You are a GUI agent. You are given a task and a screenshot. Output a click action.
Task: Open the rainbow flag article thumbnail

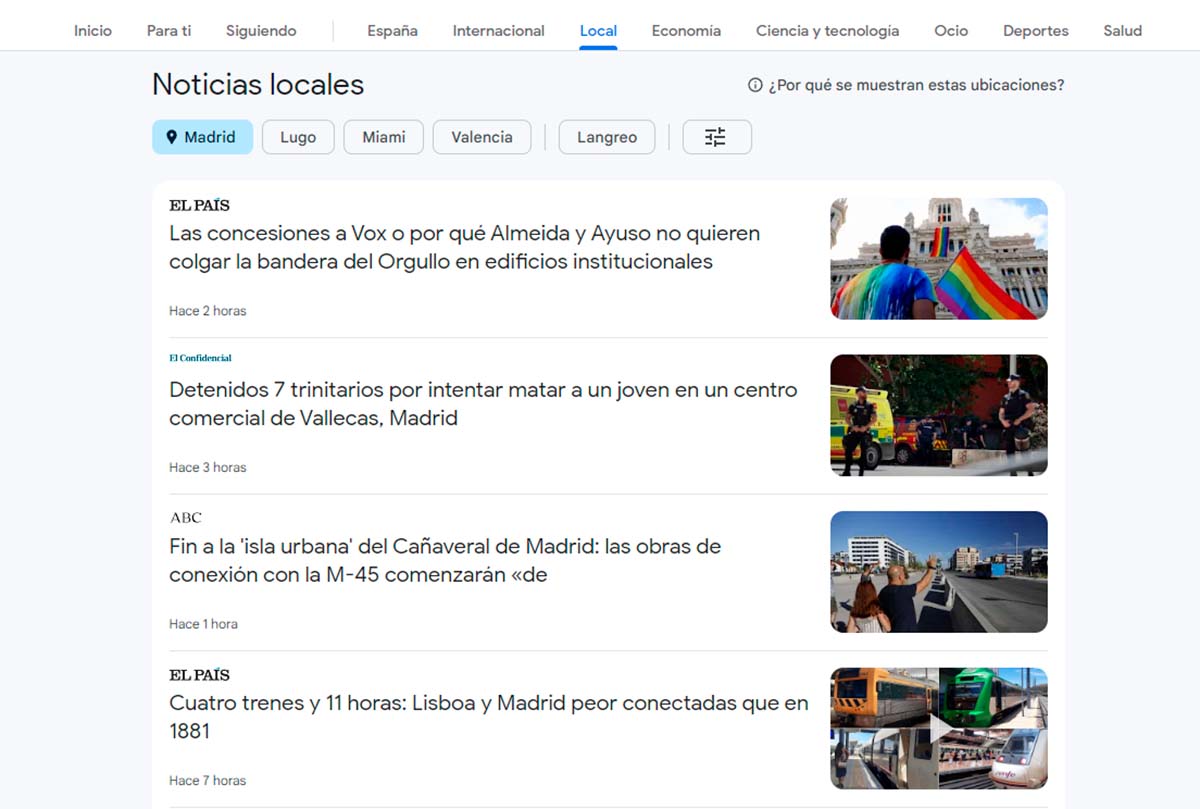(939, 259)
